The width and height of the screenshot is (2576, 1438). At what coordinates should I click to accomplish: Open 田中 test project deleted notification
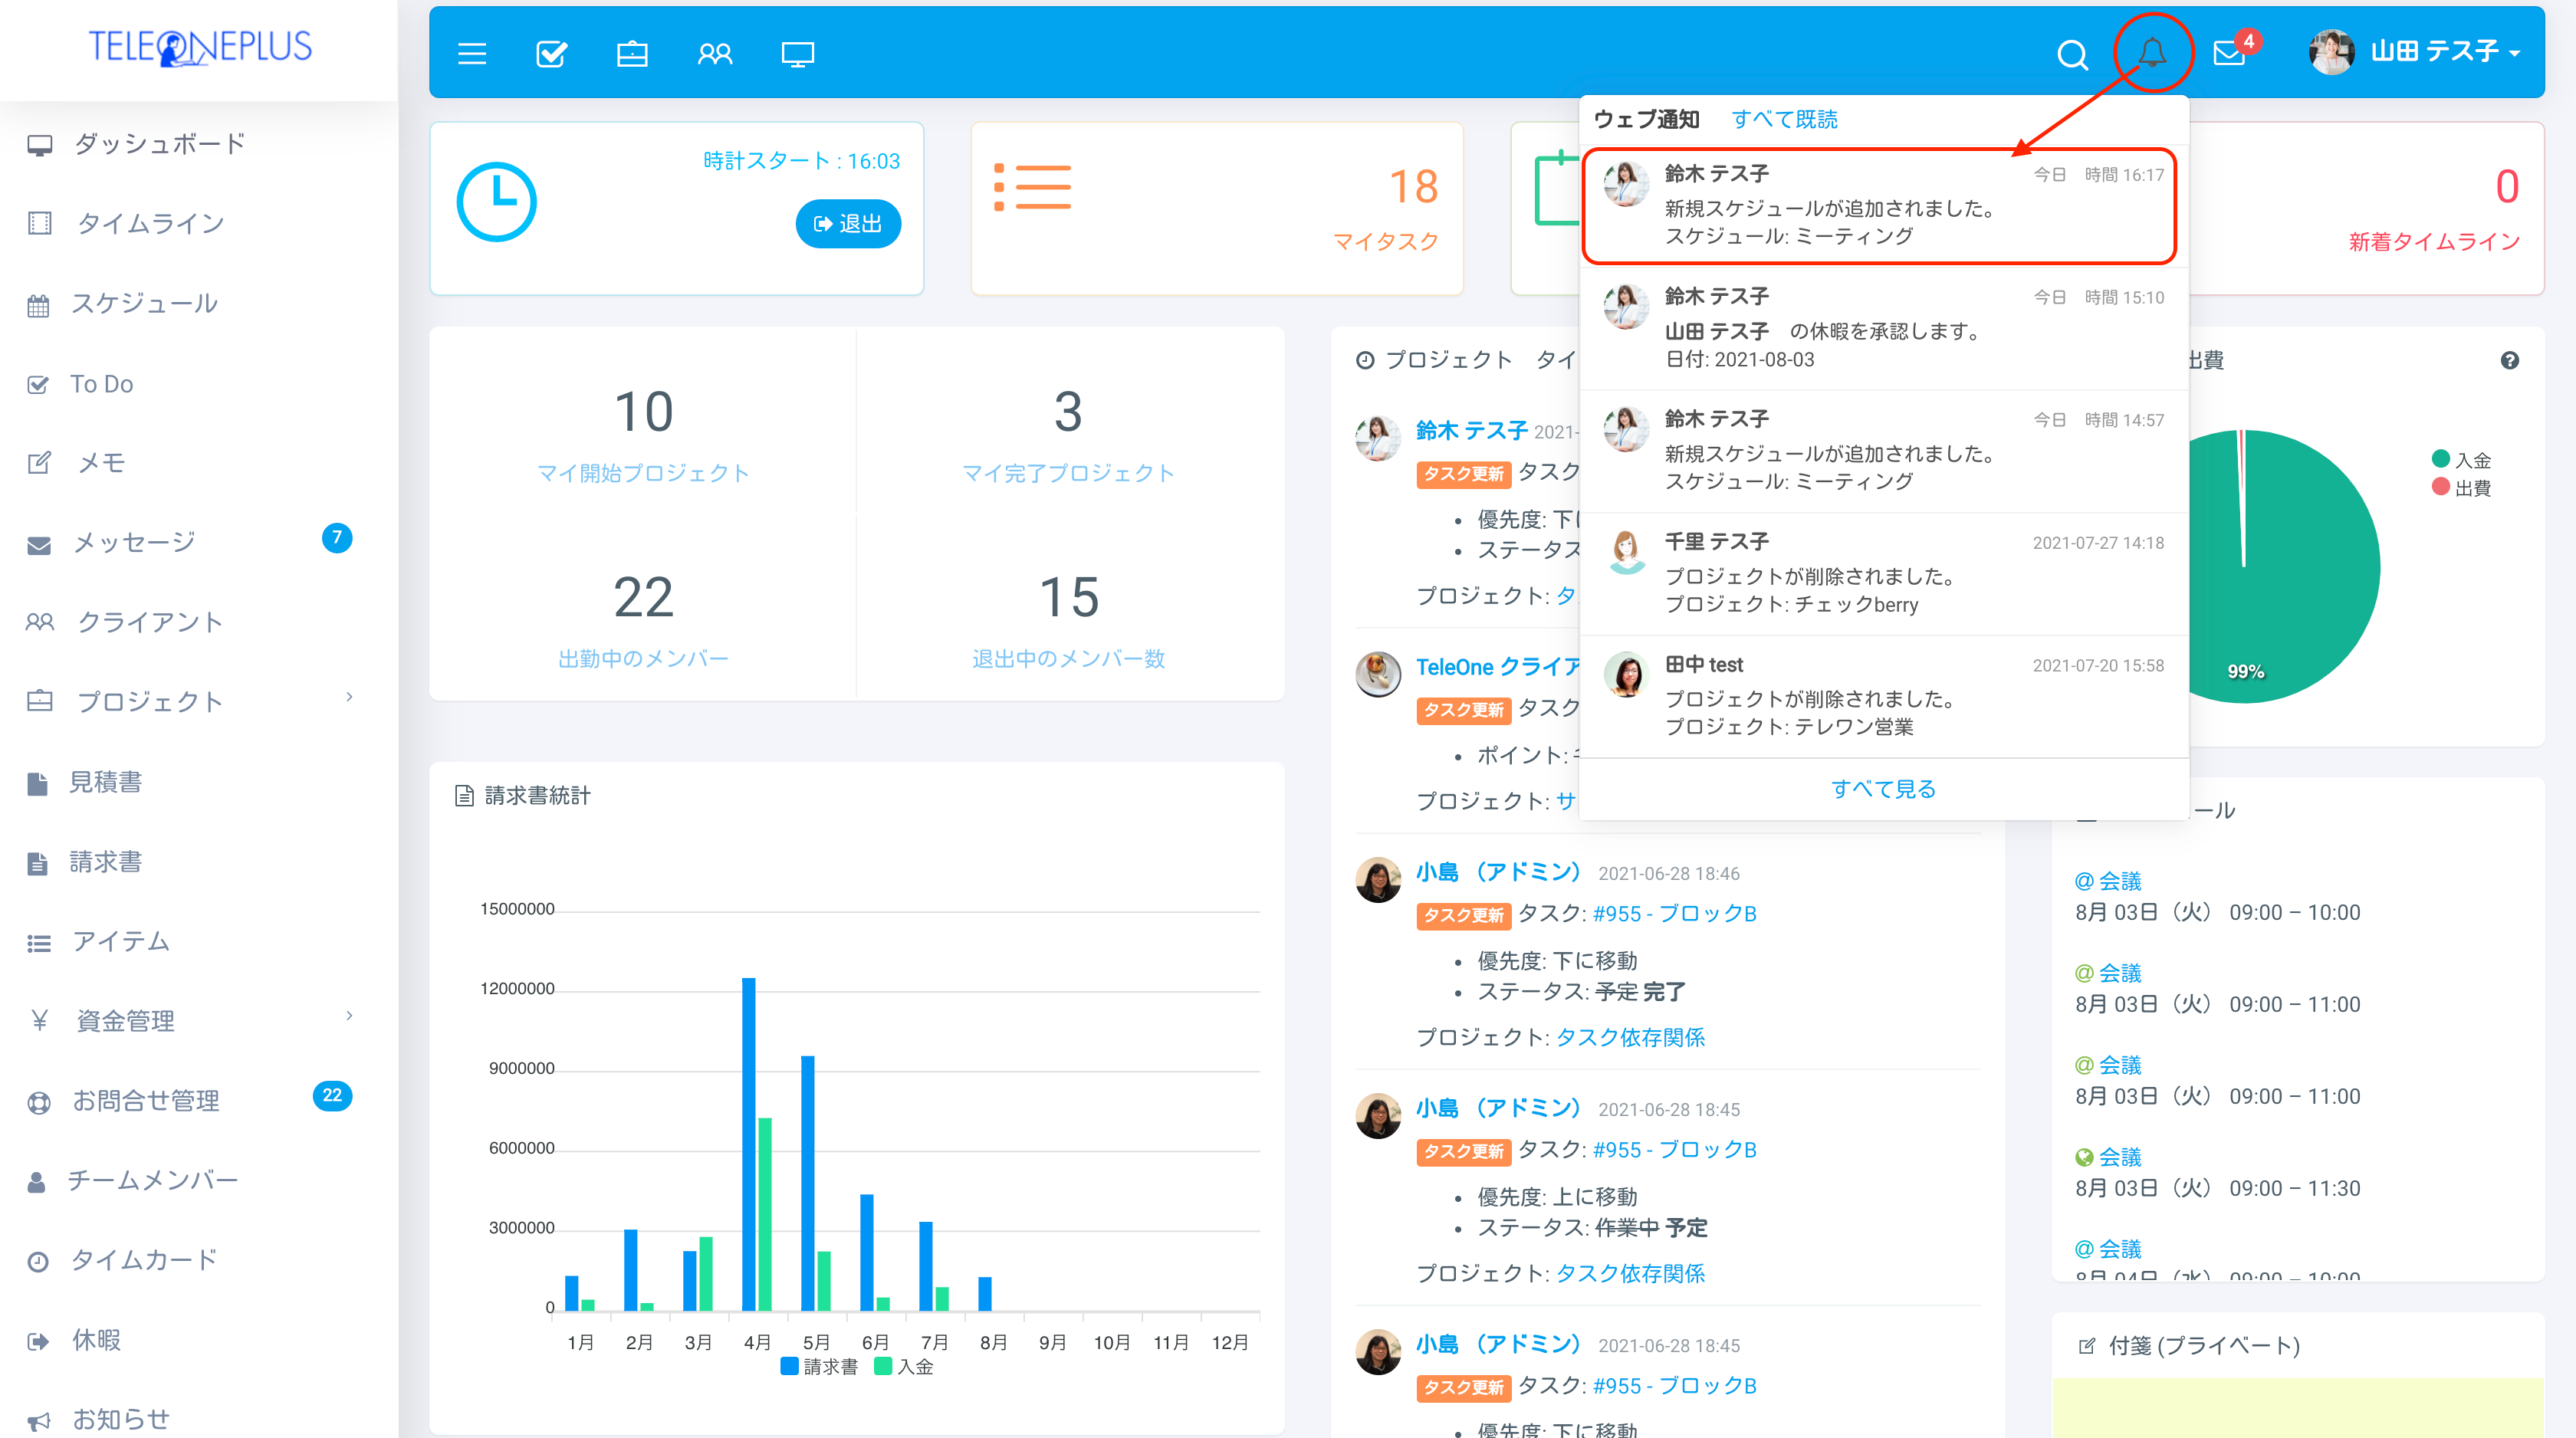1883,697
